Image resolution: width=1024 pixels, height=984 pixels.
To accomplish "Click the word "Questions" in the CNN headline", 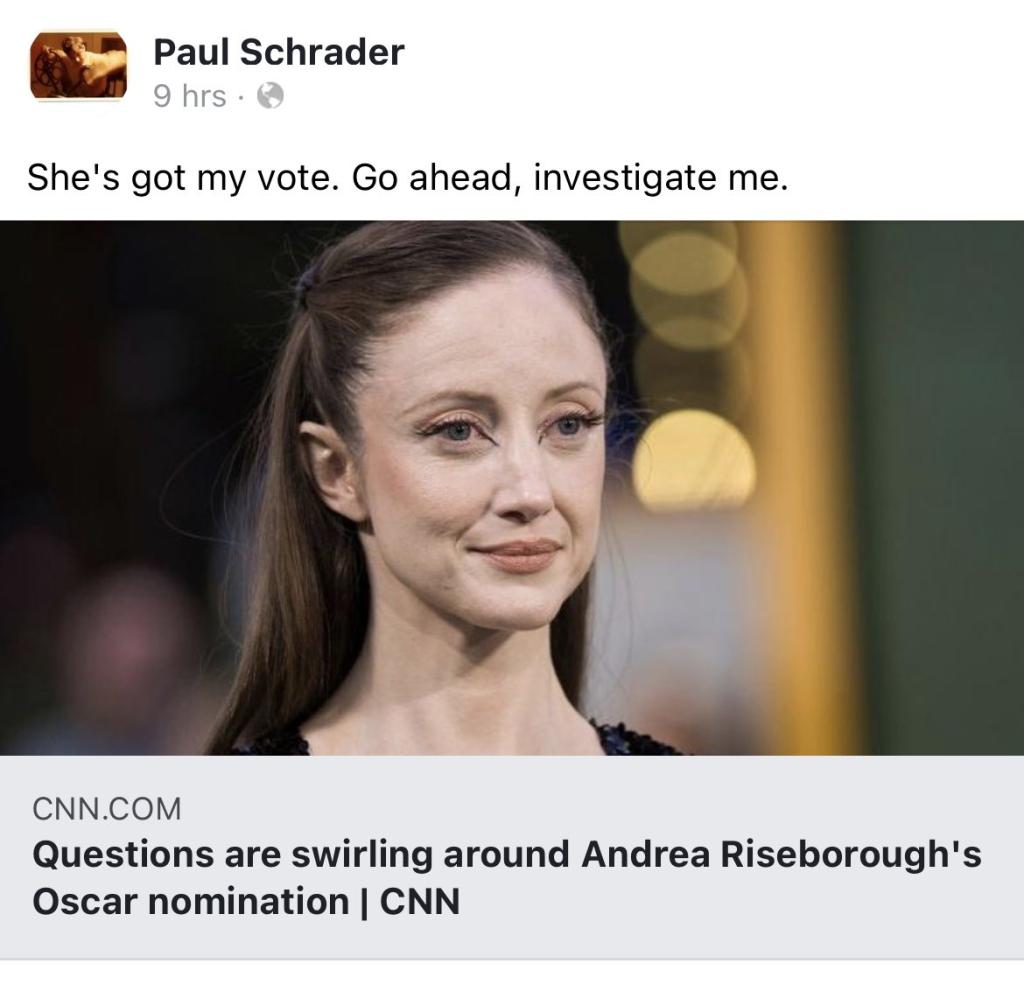I will pos(123,854).
